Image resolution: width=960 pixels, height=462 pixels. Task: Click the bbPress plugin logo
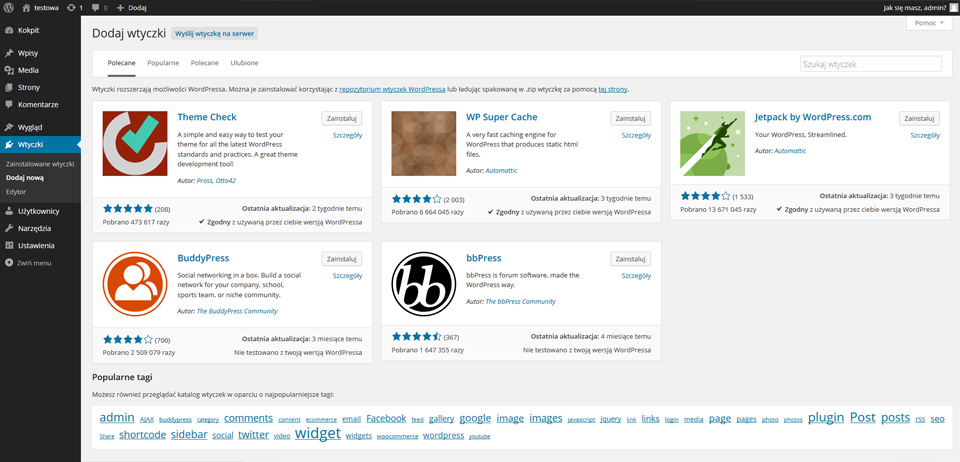pyautogui.click(x=424, y=284)
